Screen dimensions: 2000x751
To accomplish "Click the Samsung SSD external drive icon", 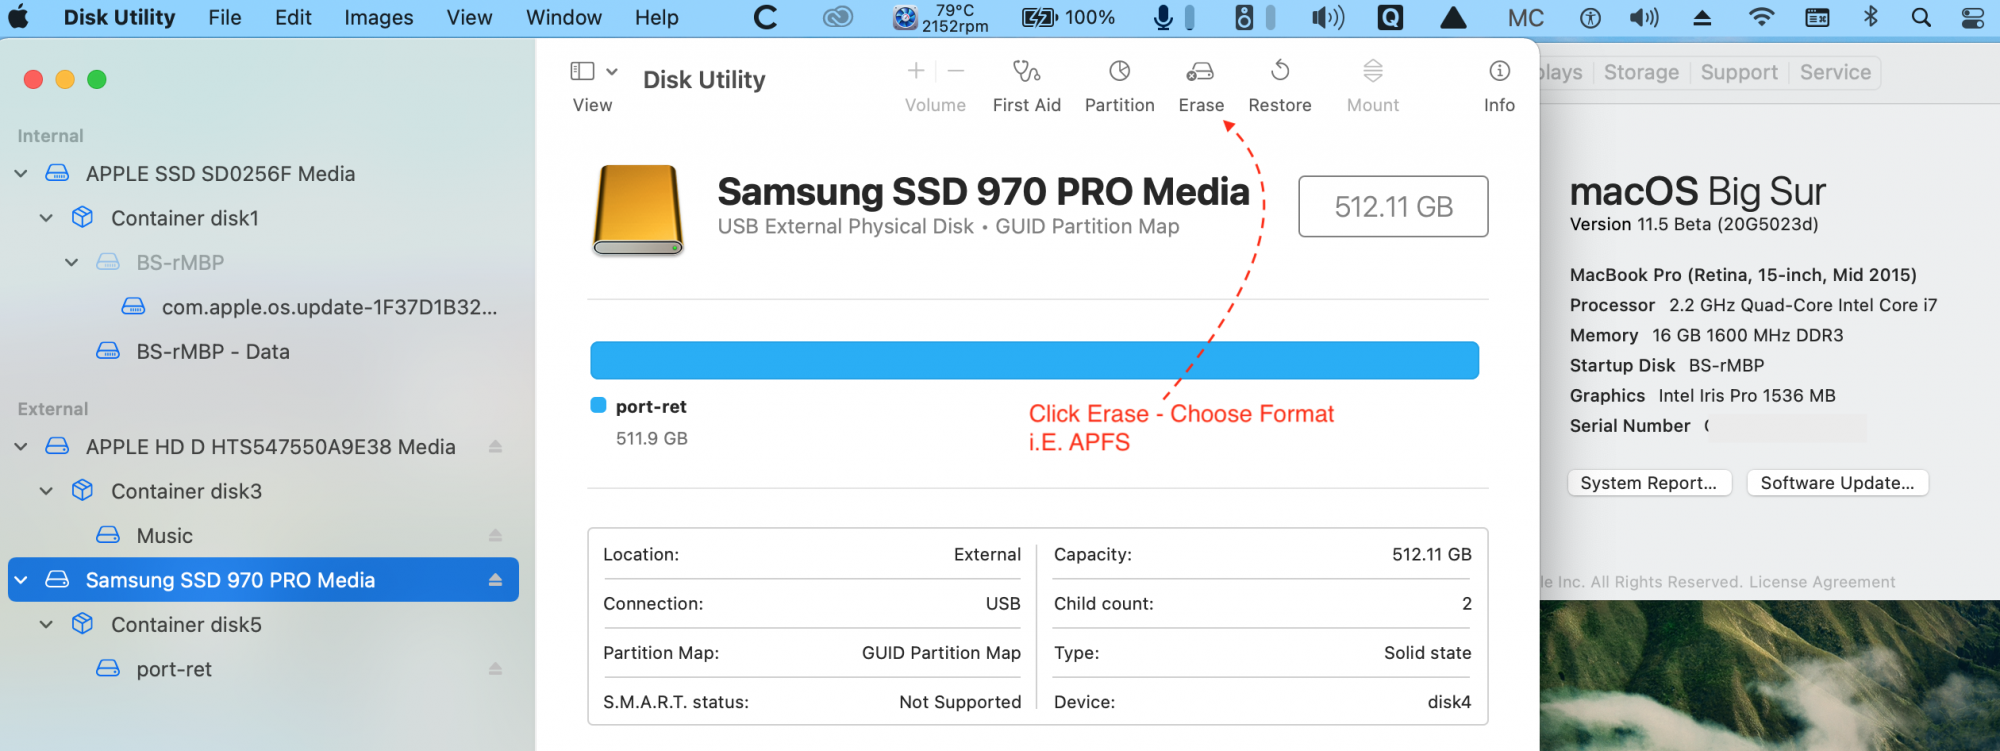I will [x=638, y=210].
